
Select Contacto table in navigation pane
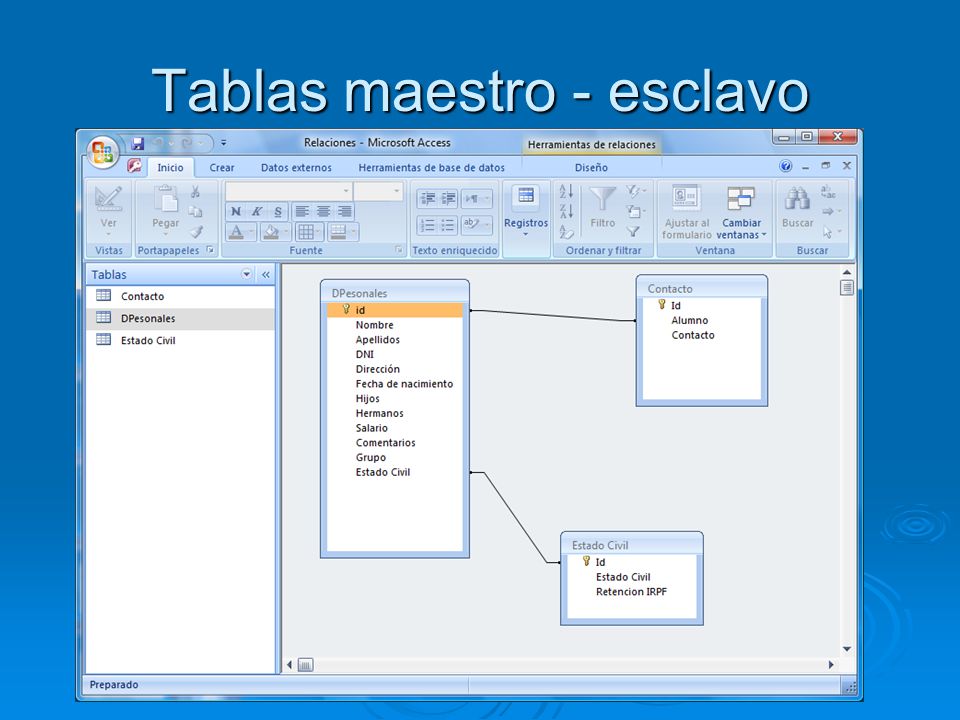(x=180, y=296)
